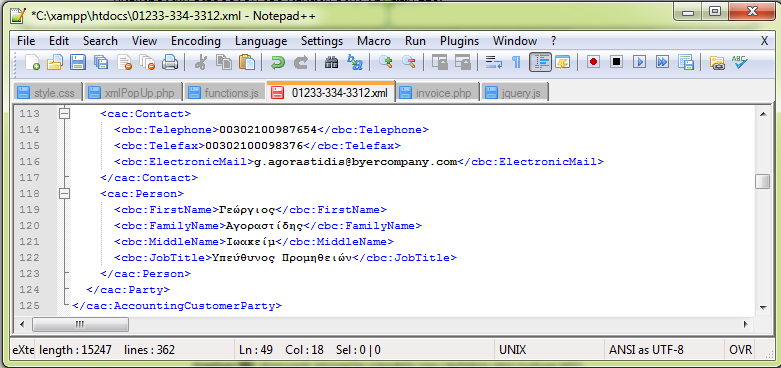Switch to the jquery.js tab
The height and width of the screenshot is (368, 781).
tap(515, 93)
